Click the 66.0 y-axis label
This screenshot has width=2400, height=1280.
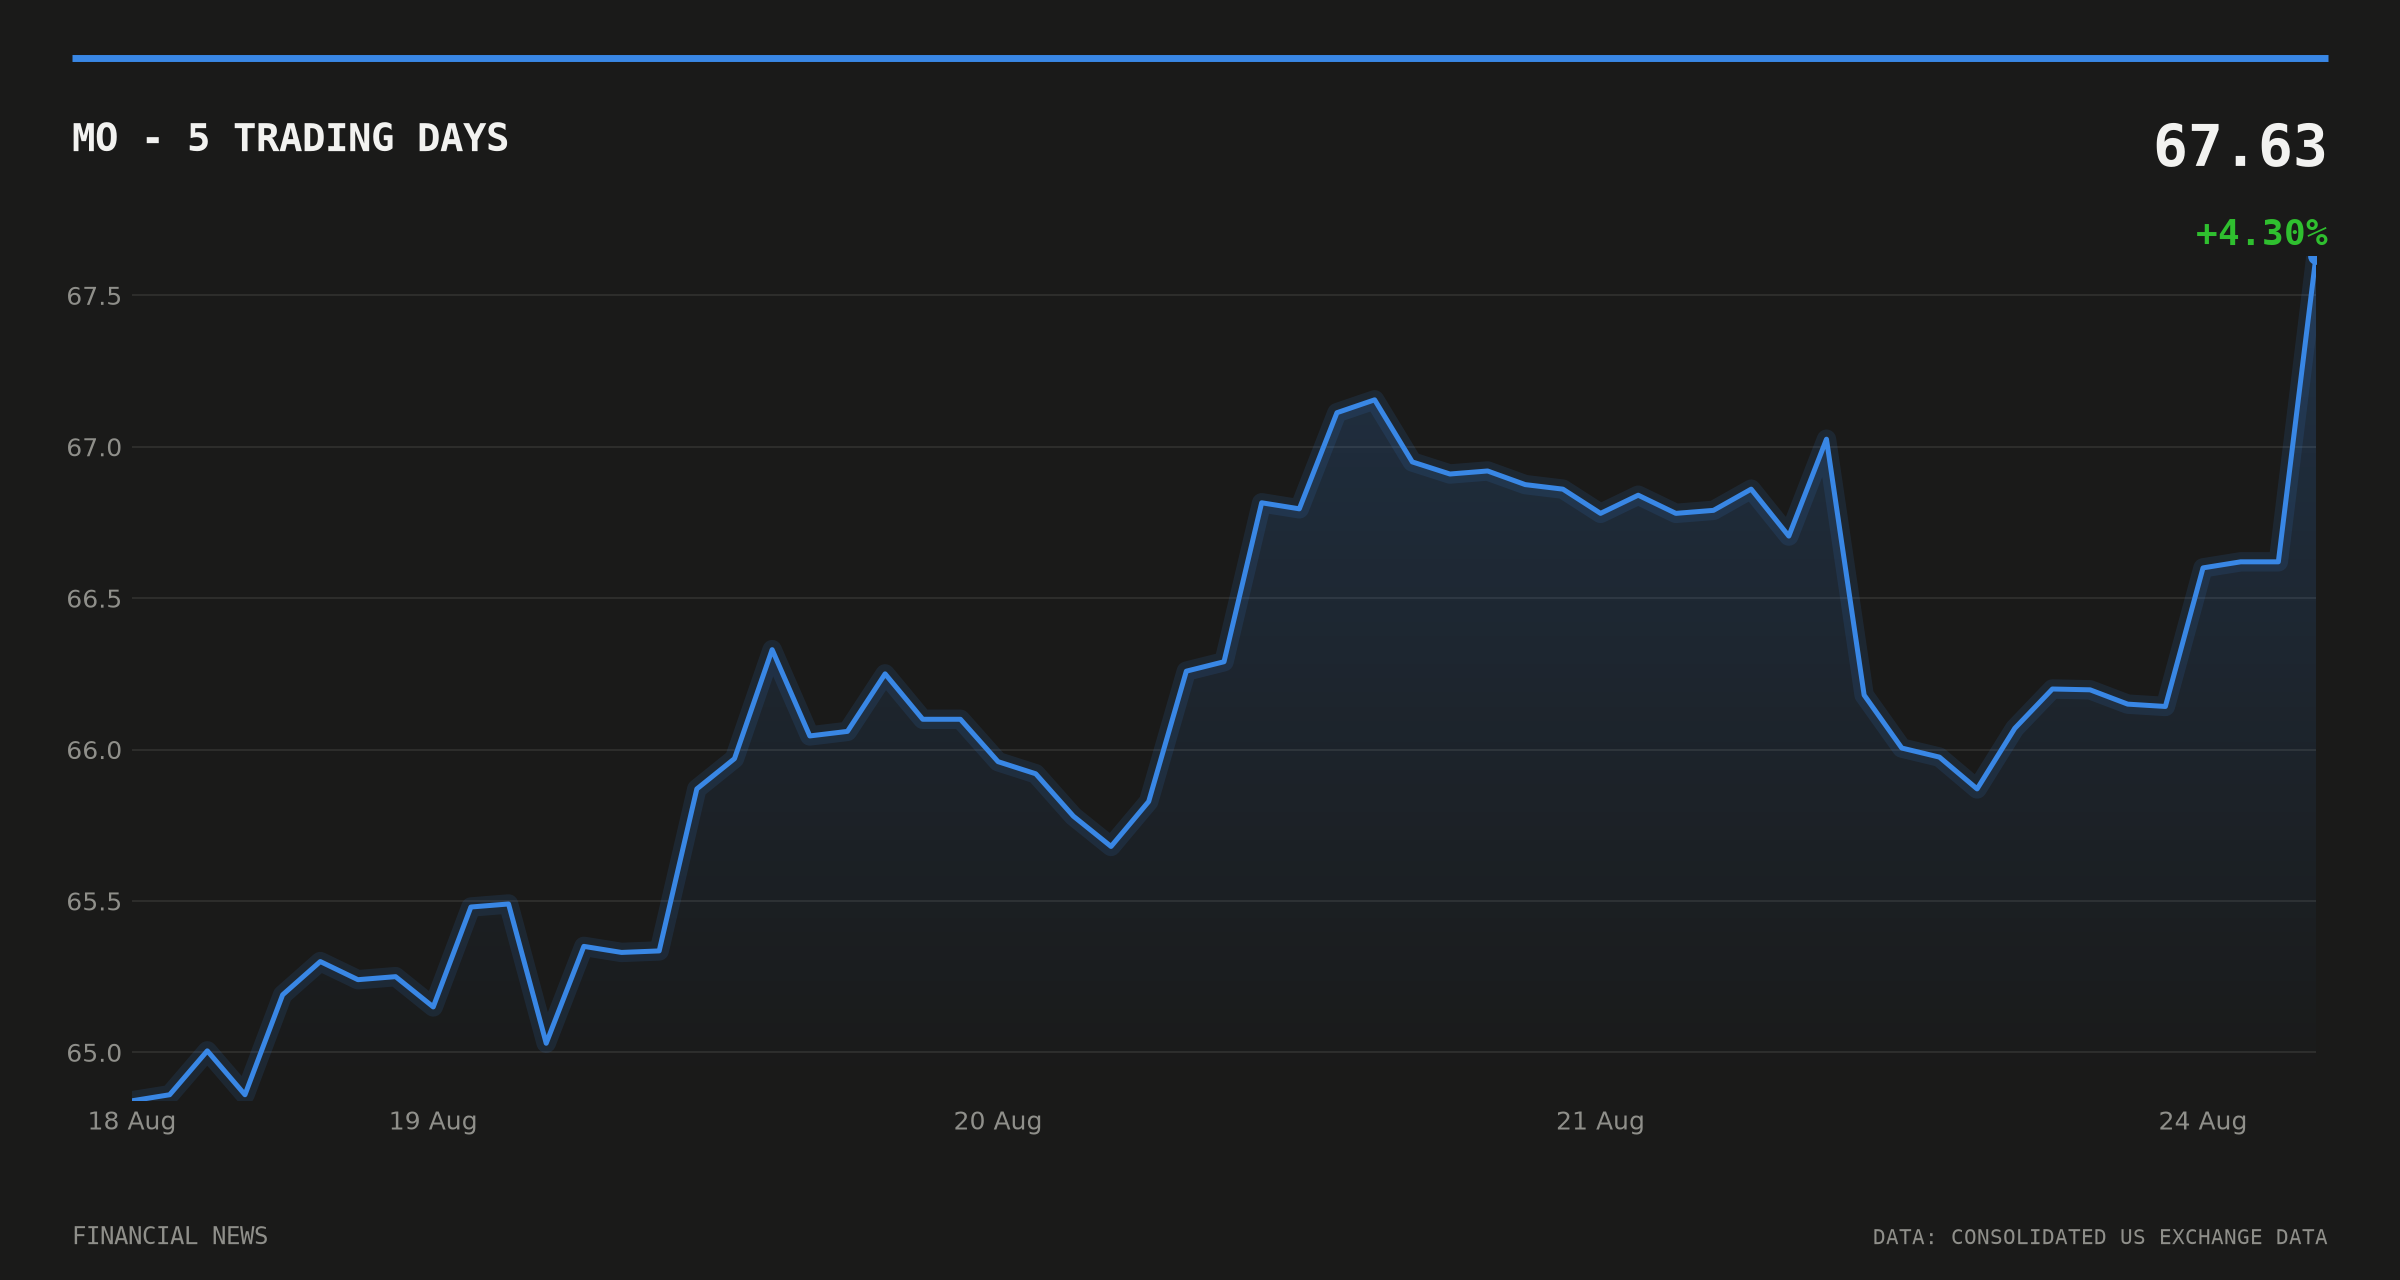tap(94, 751)
